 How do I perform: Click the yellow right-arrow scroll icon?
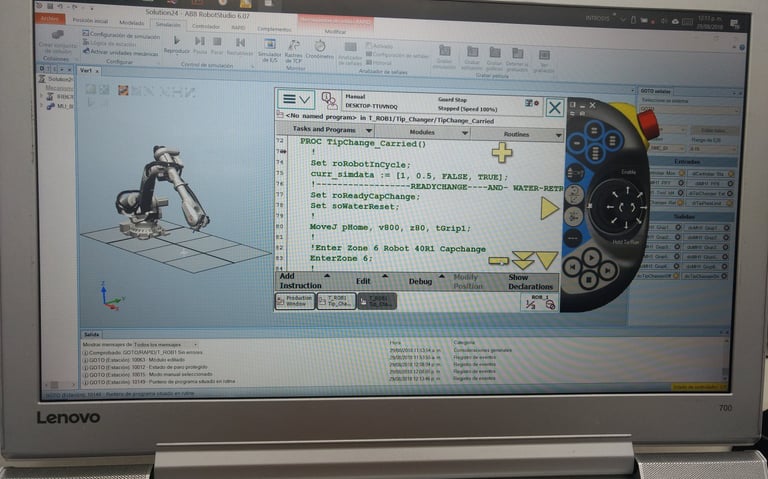click(x=549, y=208)
